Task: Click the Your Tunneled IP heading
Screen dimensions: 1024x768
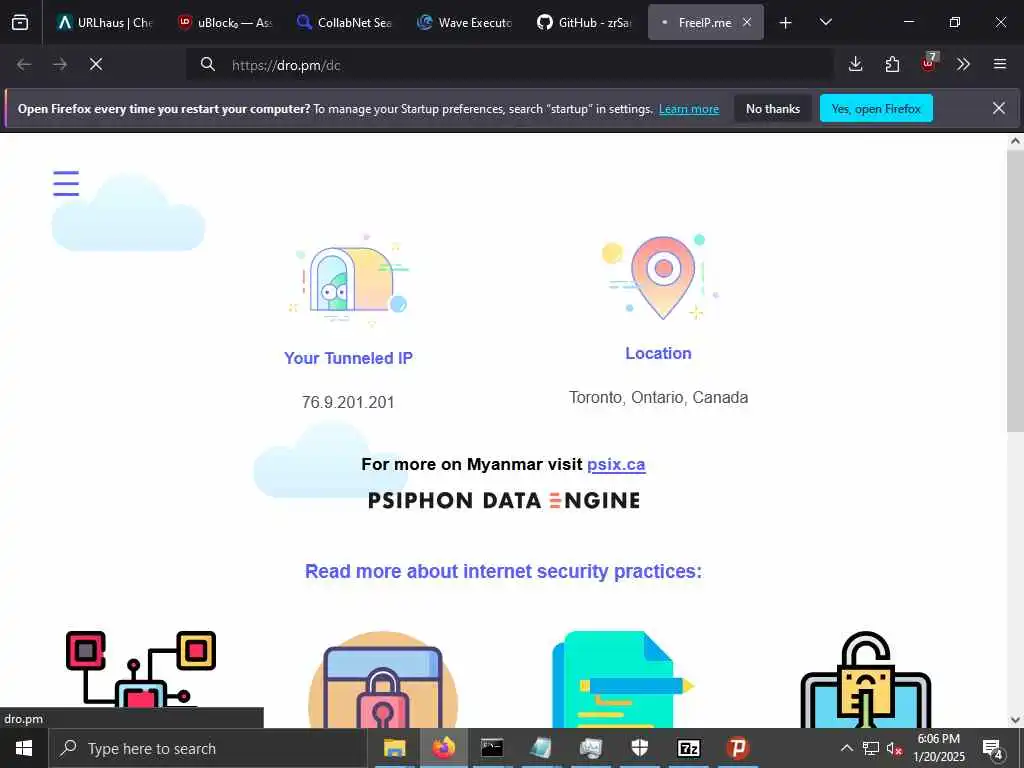Action: 348,358
